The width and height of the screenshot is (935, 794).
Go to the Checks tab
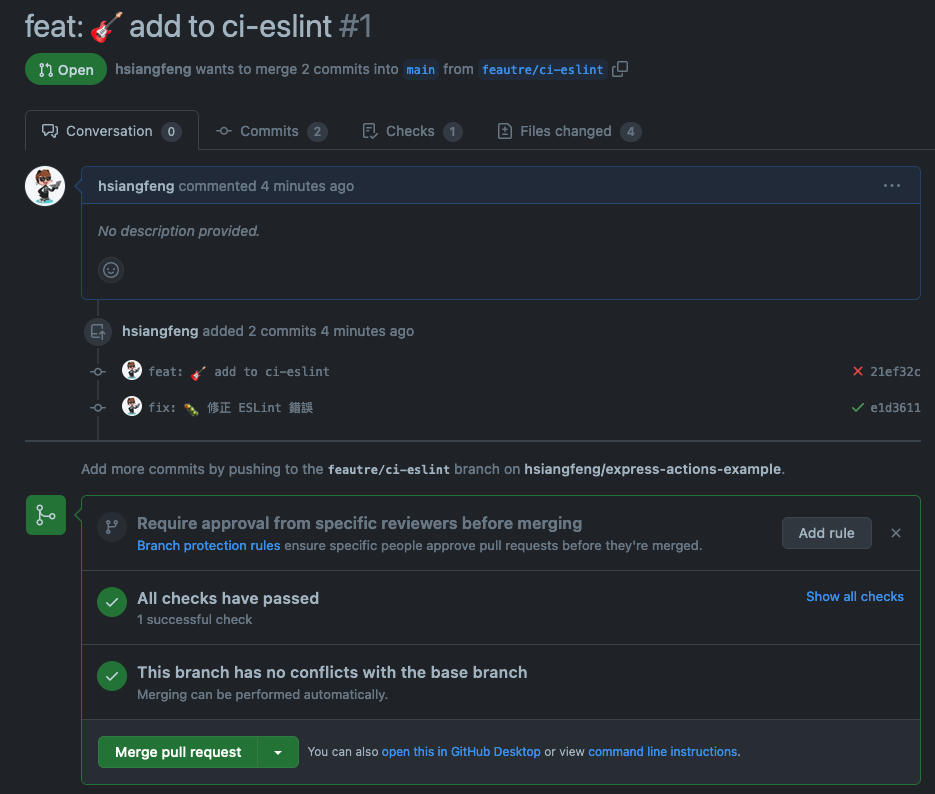[410, 131]
